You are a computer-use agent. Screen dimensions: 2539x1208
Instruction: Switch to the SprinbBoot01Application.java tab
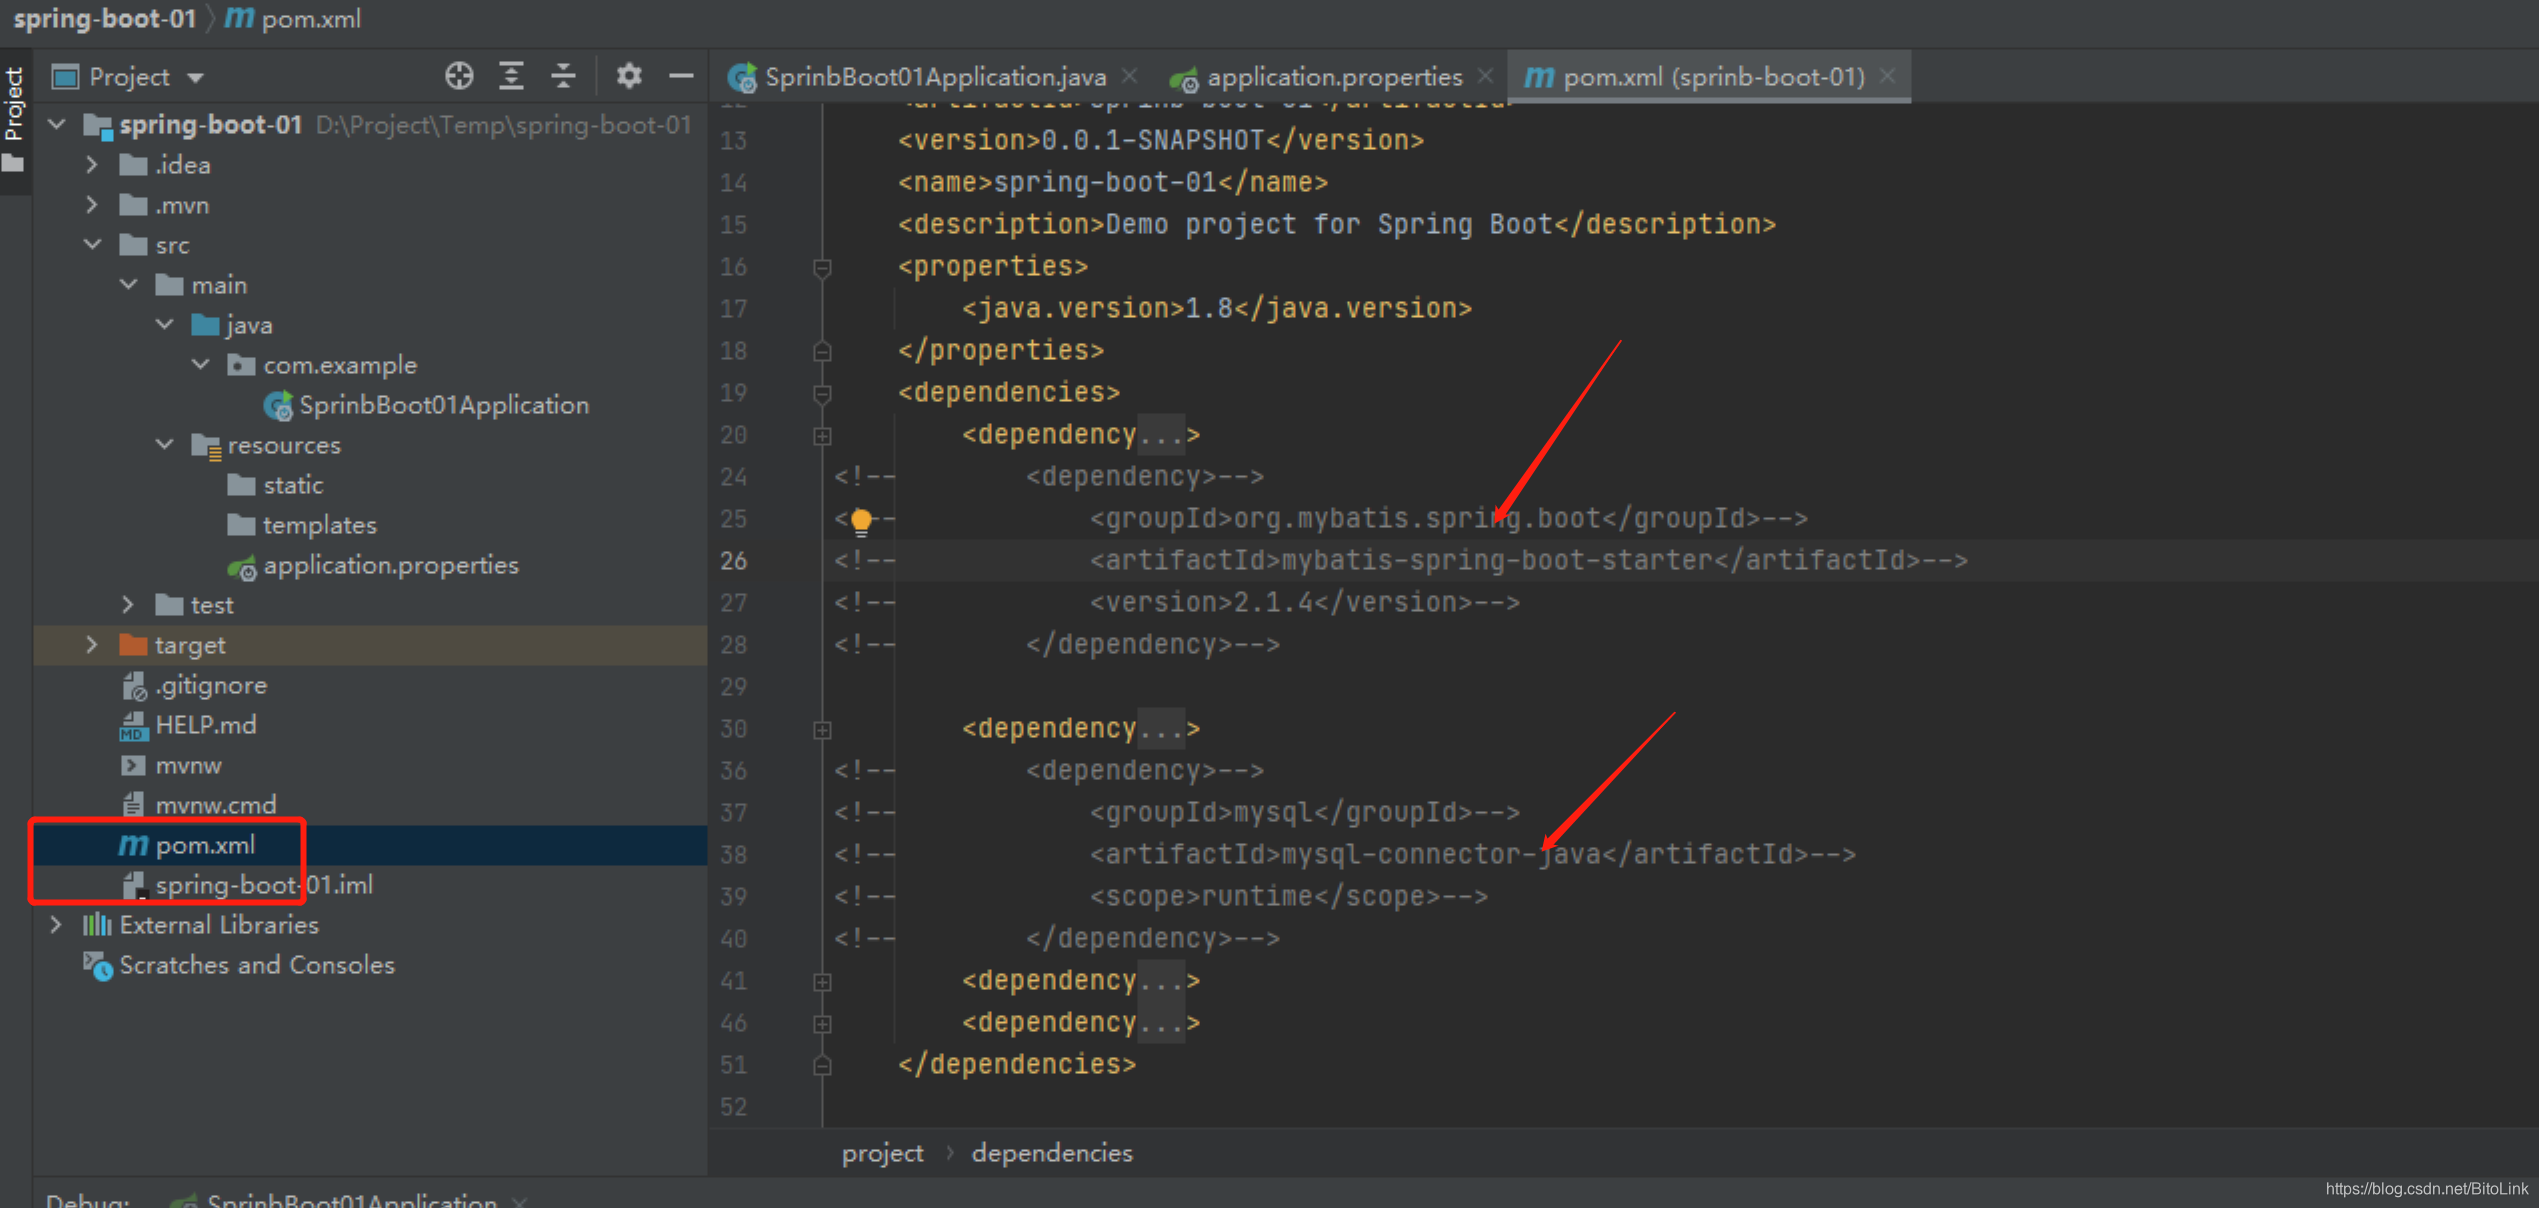point(934,77)
